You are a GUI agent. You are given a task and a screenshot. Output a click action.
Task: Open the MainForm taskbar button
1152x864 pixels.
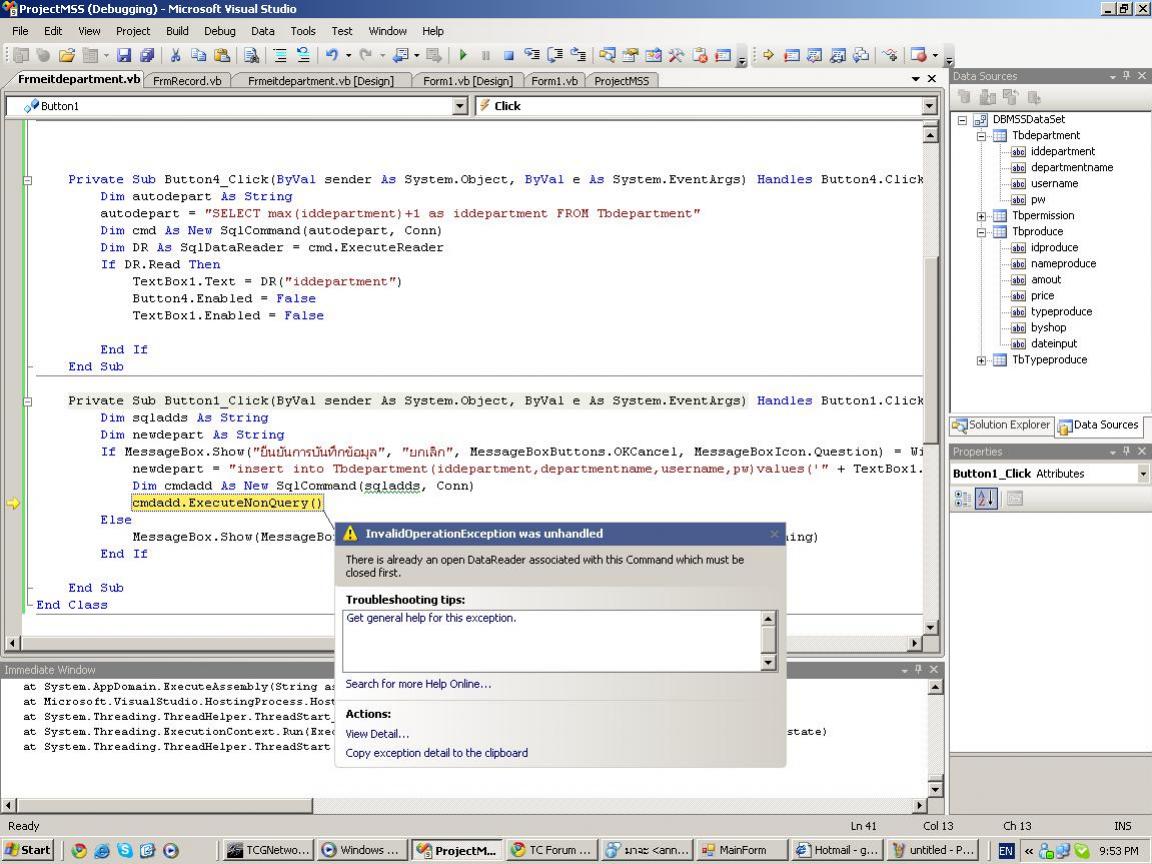[x=741, y=850]
